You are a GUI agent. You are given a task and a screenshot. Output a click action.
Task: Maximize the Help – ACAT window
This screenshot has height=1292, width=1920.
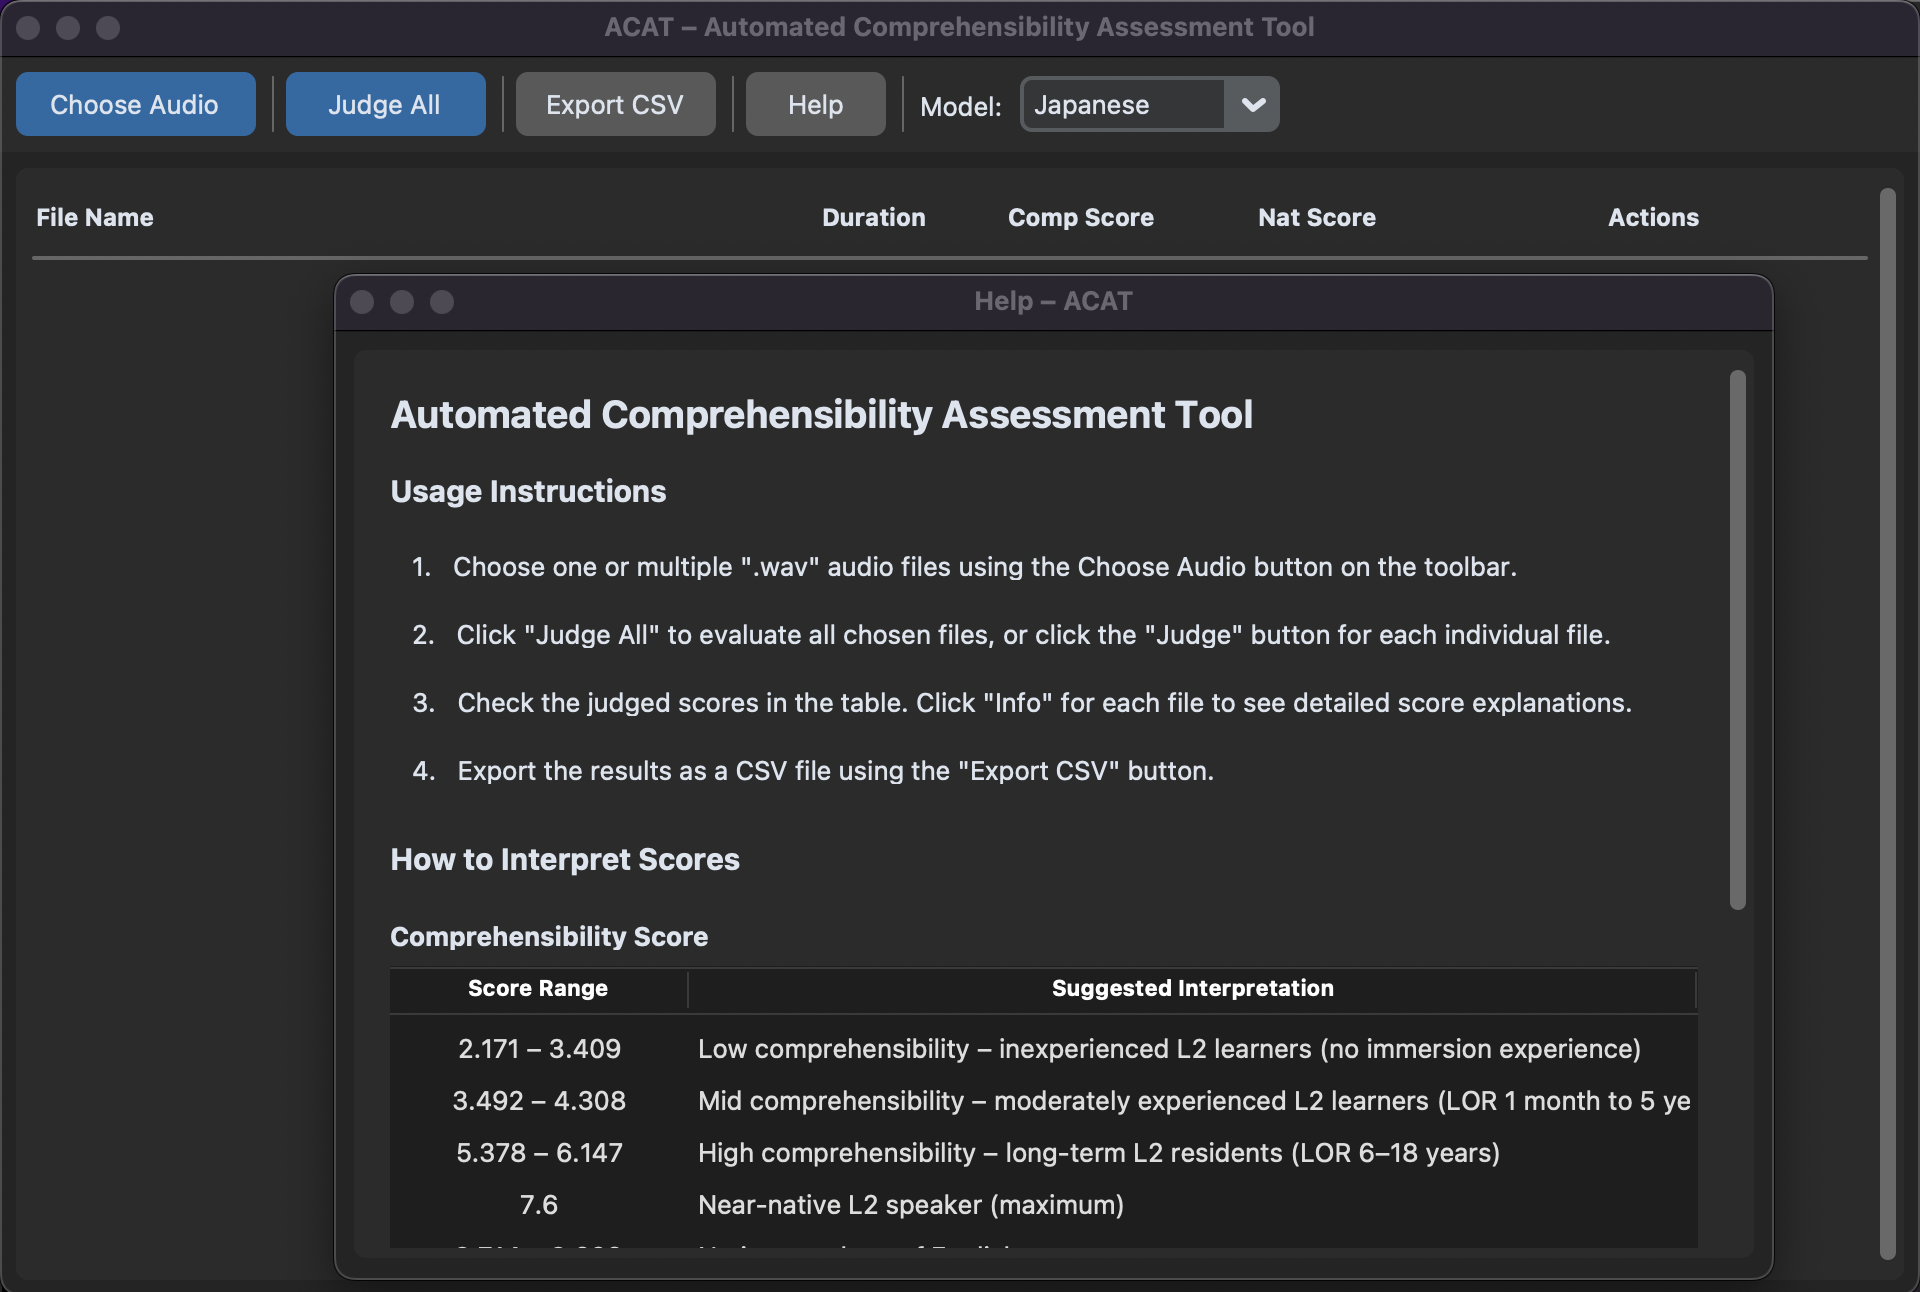click(442, 302)
